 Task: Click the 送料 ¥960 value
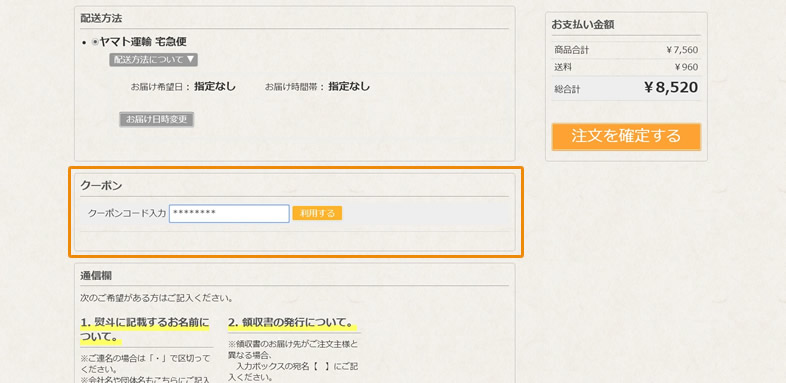tap(686, 67)
